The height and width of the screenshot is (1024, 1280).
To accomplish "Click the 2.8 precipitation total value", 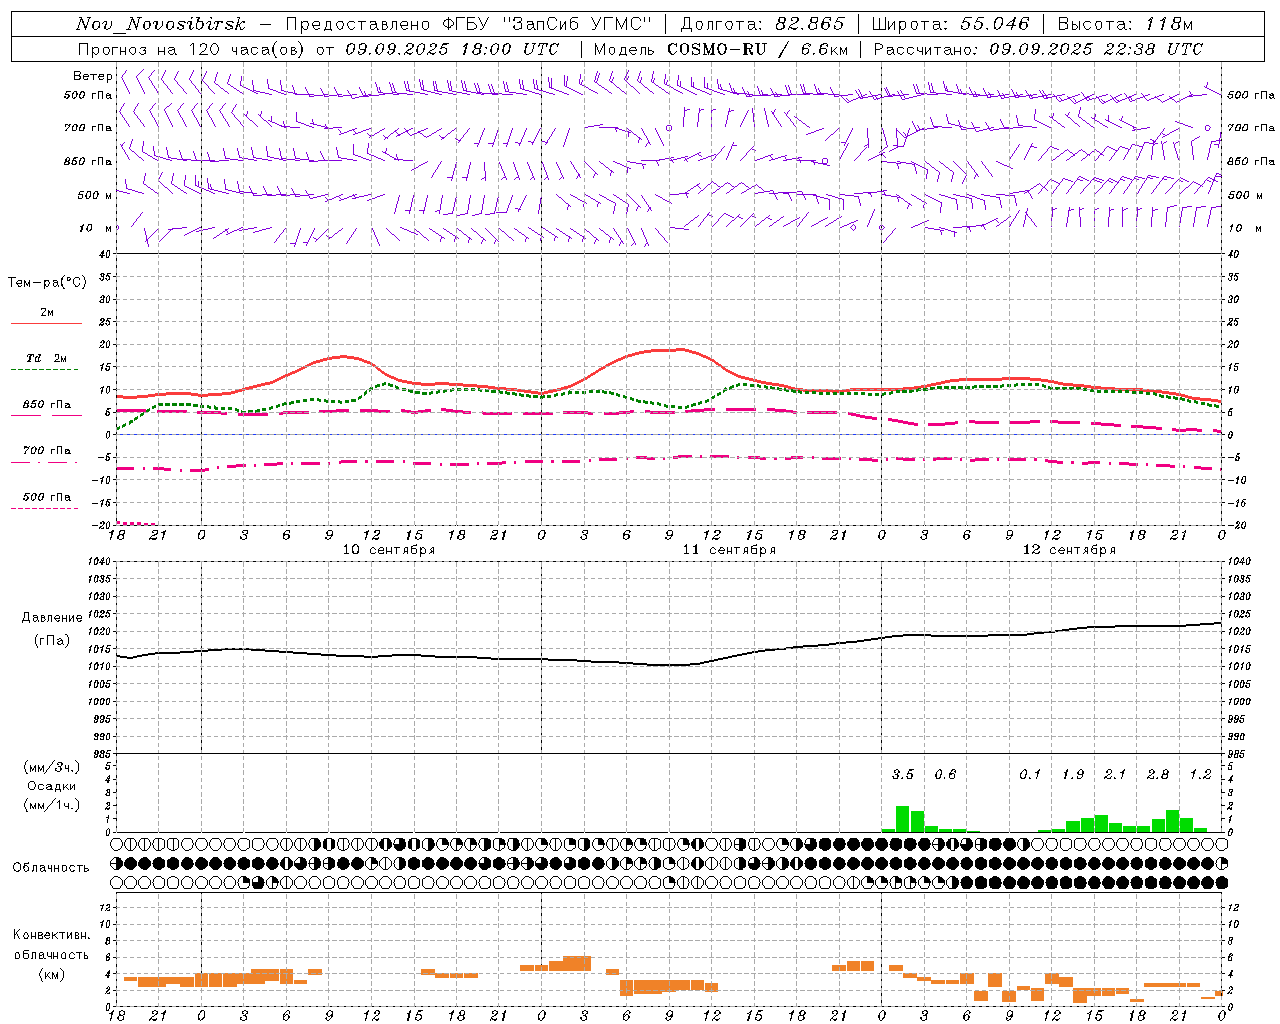I will (x=1158, y=774).
